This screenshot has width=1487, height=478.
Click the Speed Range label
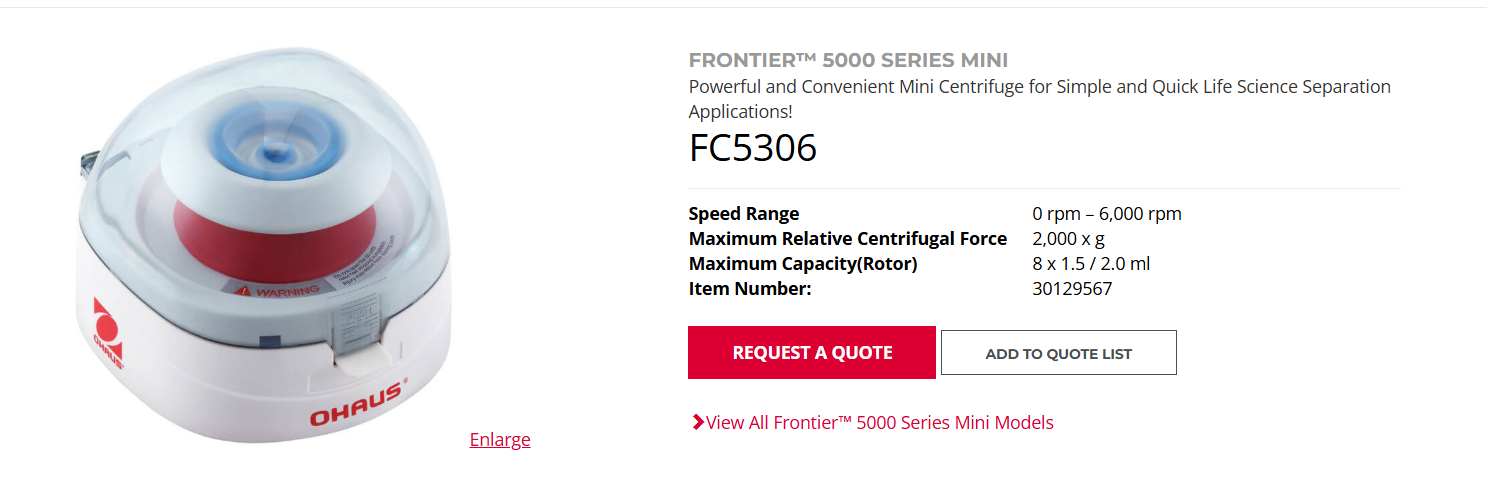(x=744, y=213)
